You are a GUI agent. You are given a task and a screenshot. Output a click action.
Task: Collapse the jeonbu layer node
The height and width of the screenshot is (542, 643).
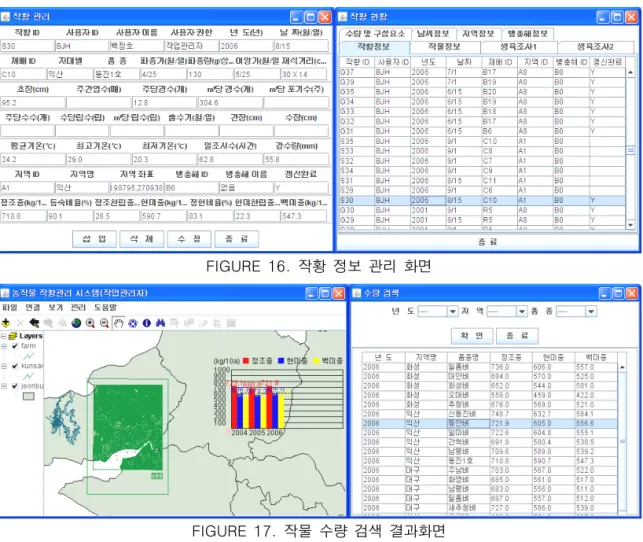pos(4,386)
